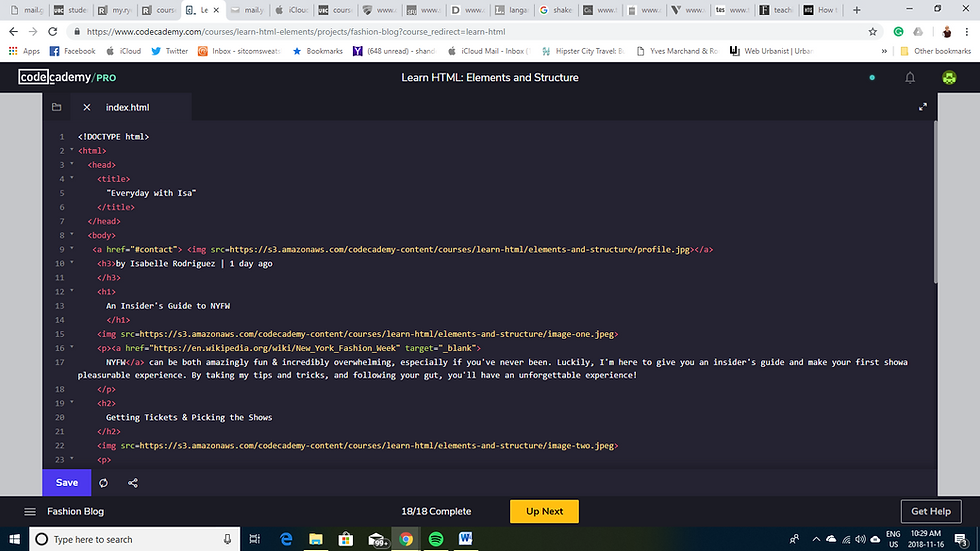Screen dimensions: 980x551
Task: Collapse the title tag fold arrow on line 4
Action: [x=72, y=178]
